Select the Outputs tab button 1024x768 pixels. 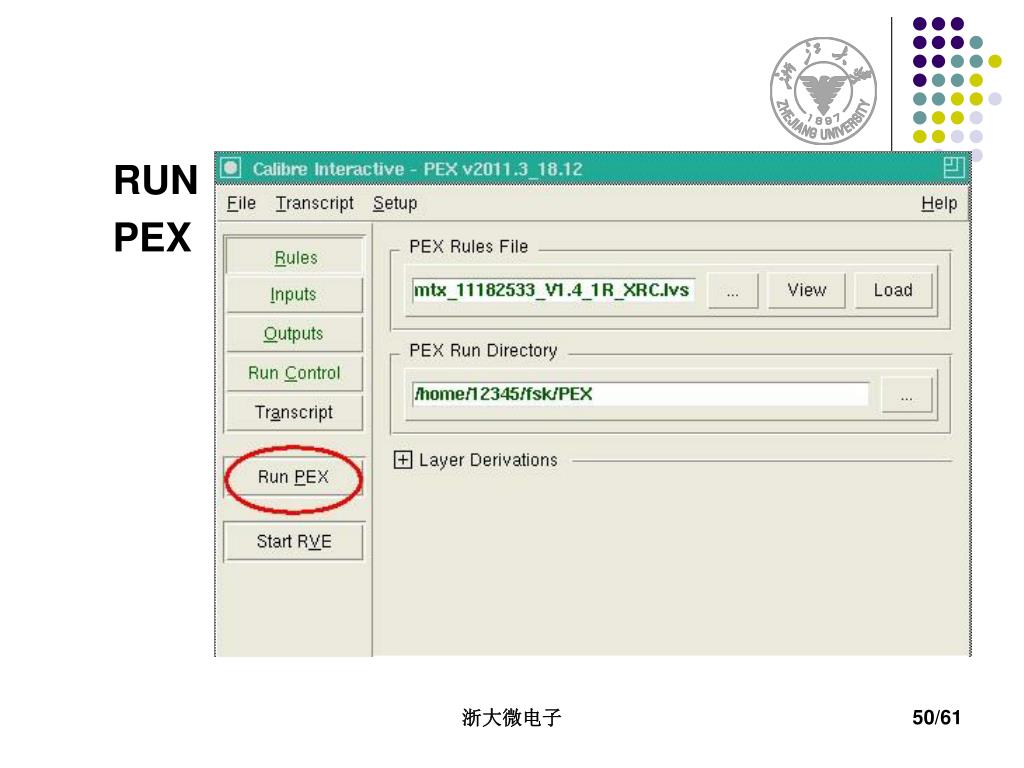294,334
